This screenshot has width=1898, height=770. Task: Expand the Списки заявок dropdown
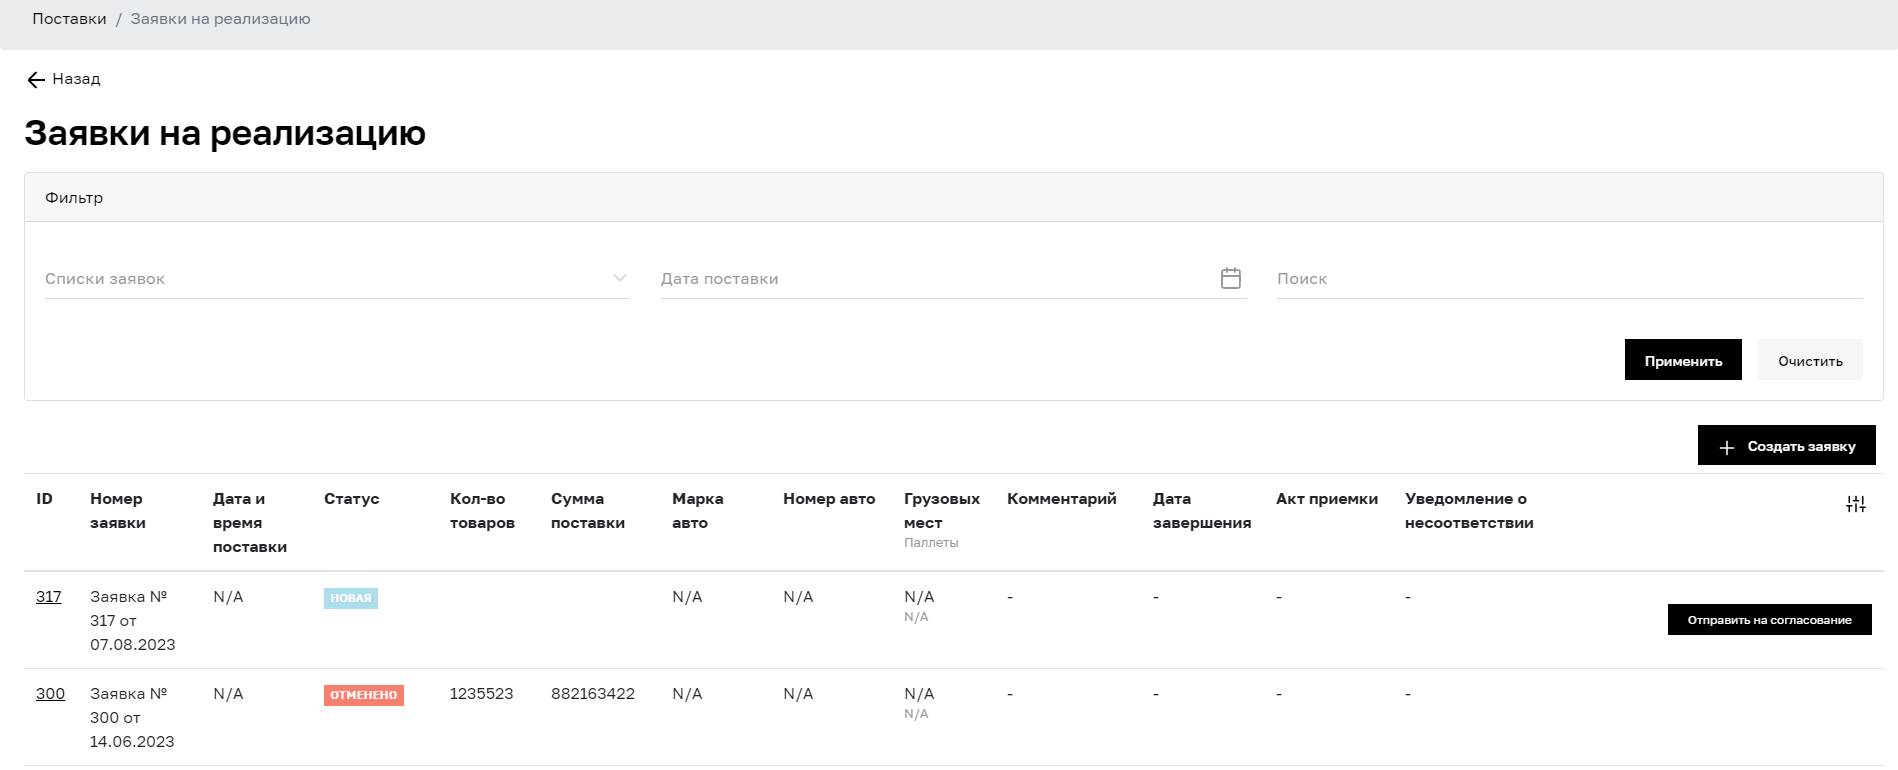(337, 278)
